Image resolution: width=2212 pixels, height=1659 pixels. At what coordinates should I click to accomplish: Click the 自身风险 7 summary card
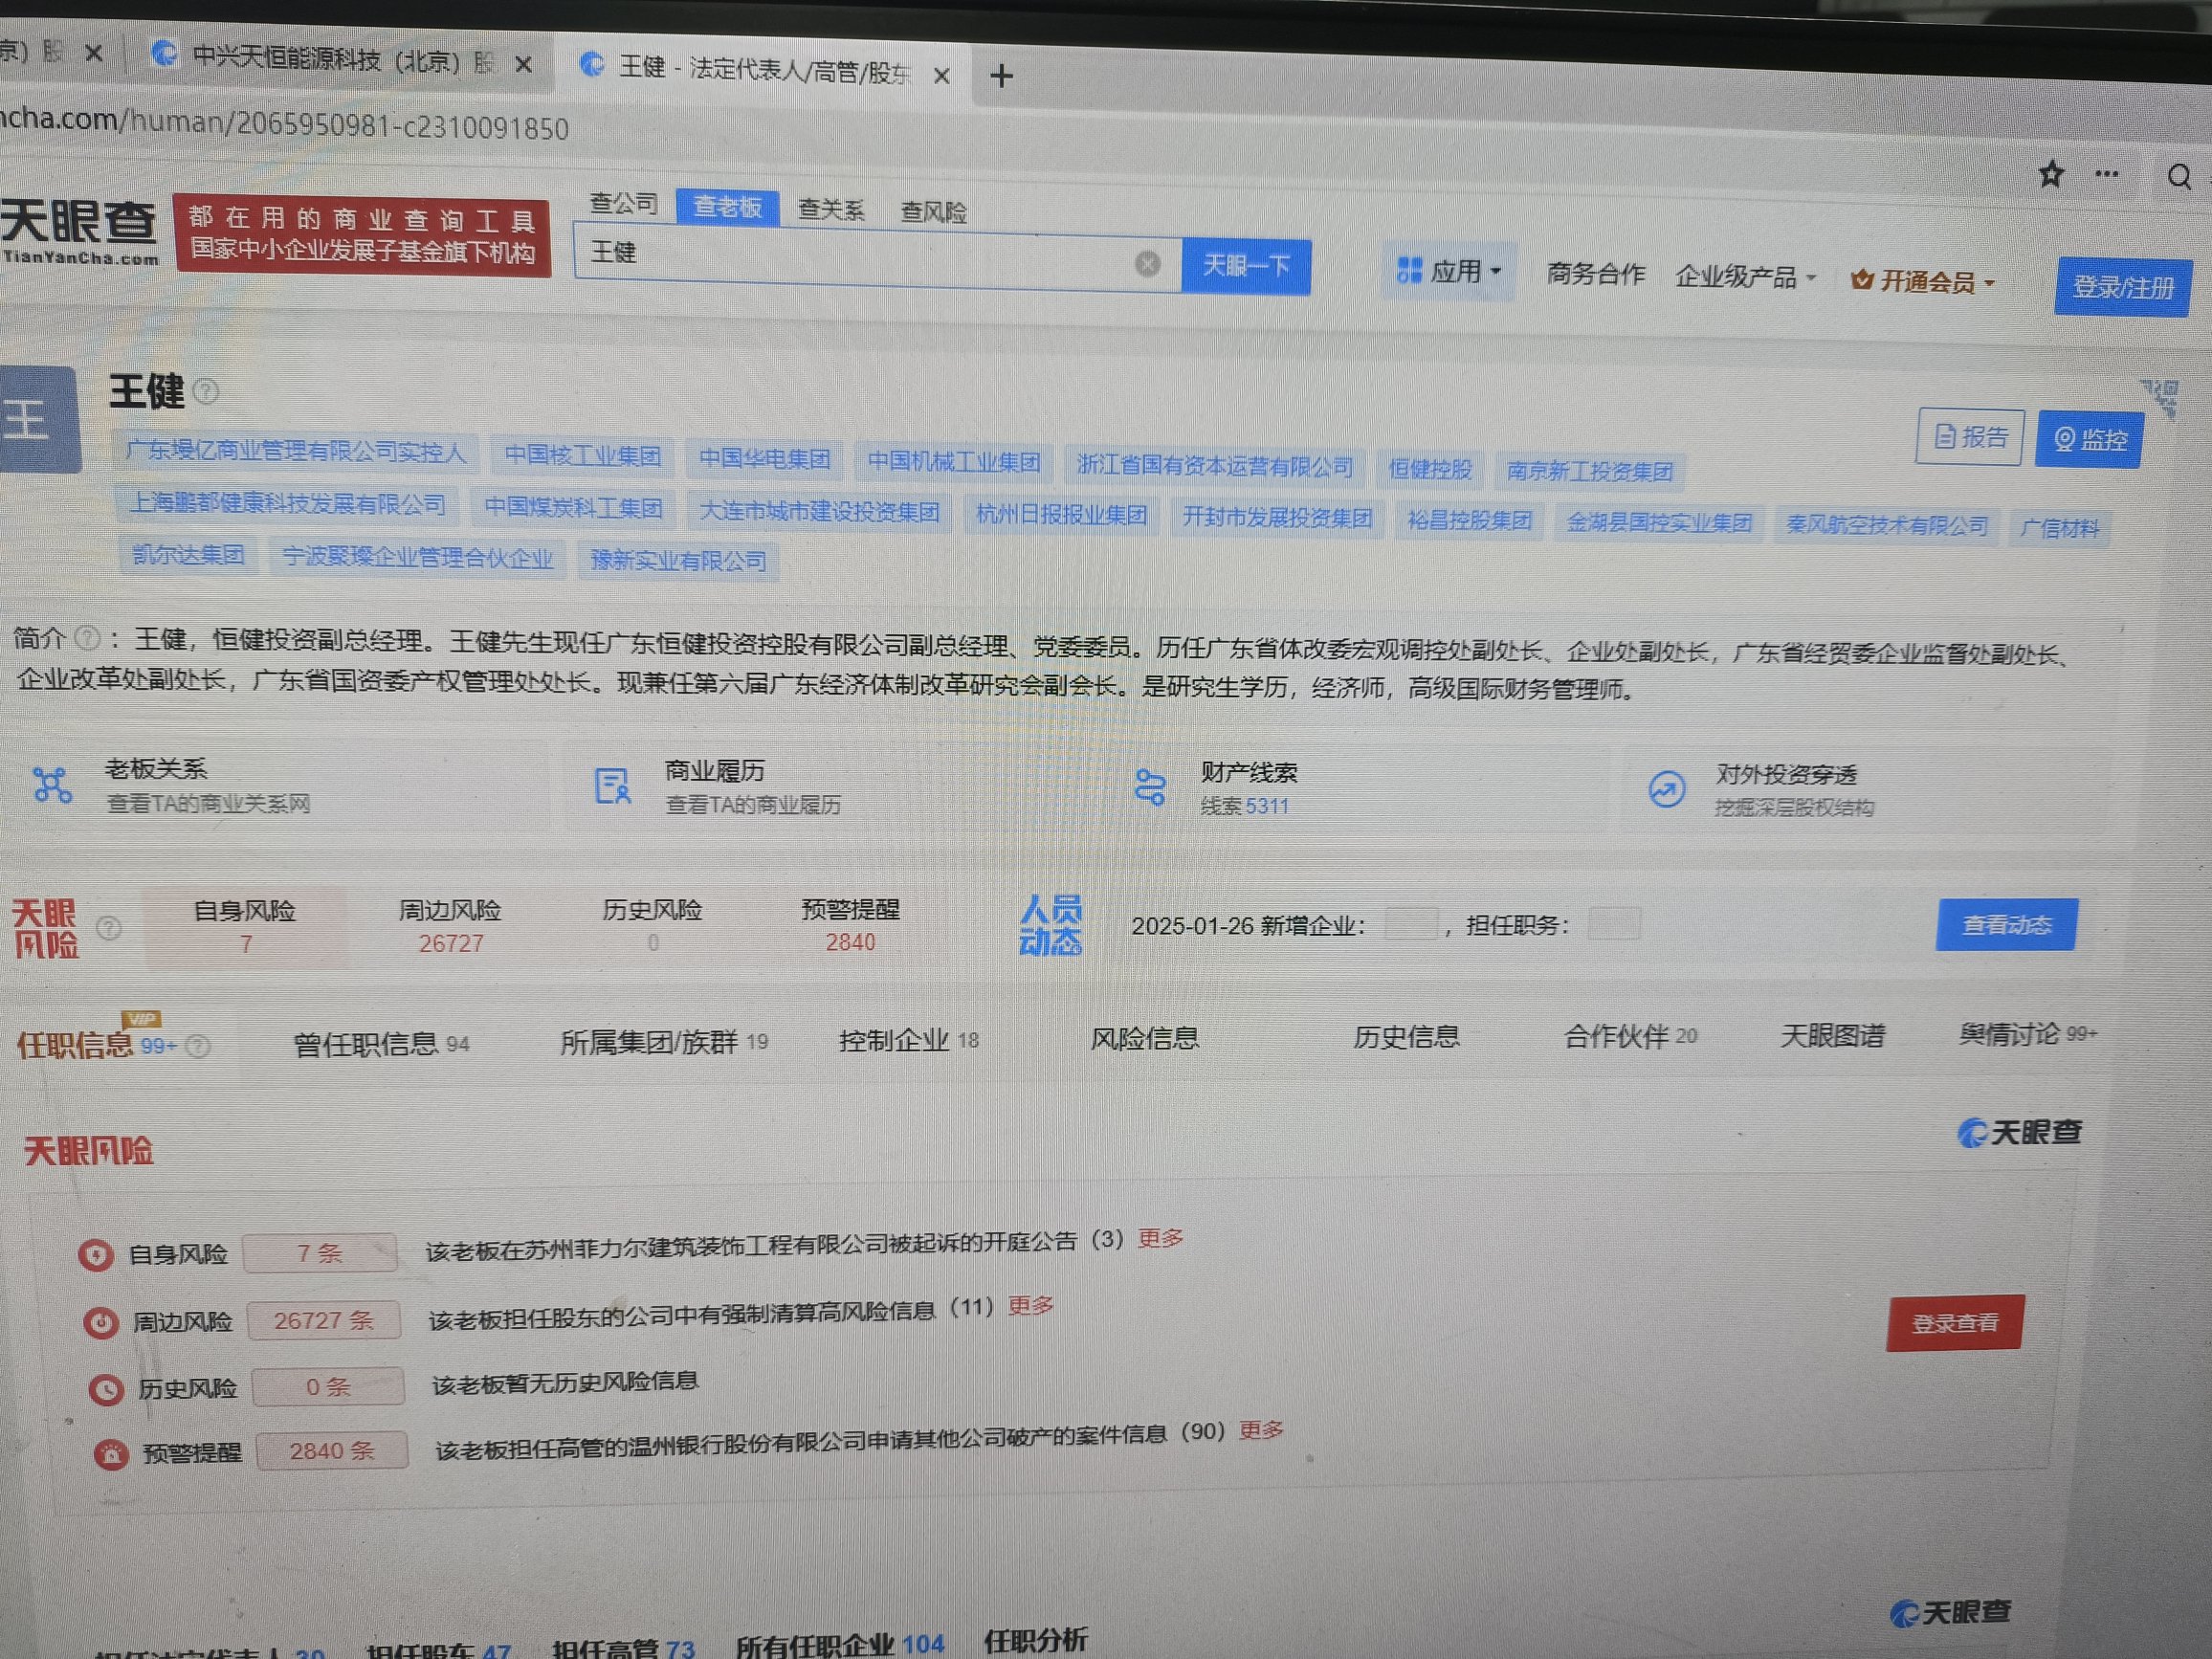tap(245, 926)
